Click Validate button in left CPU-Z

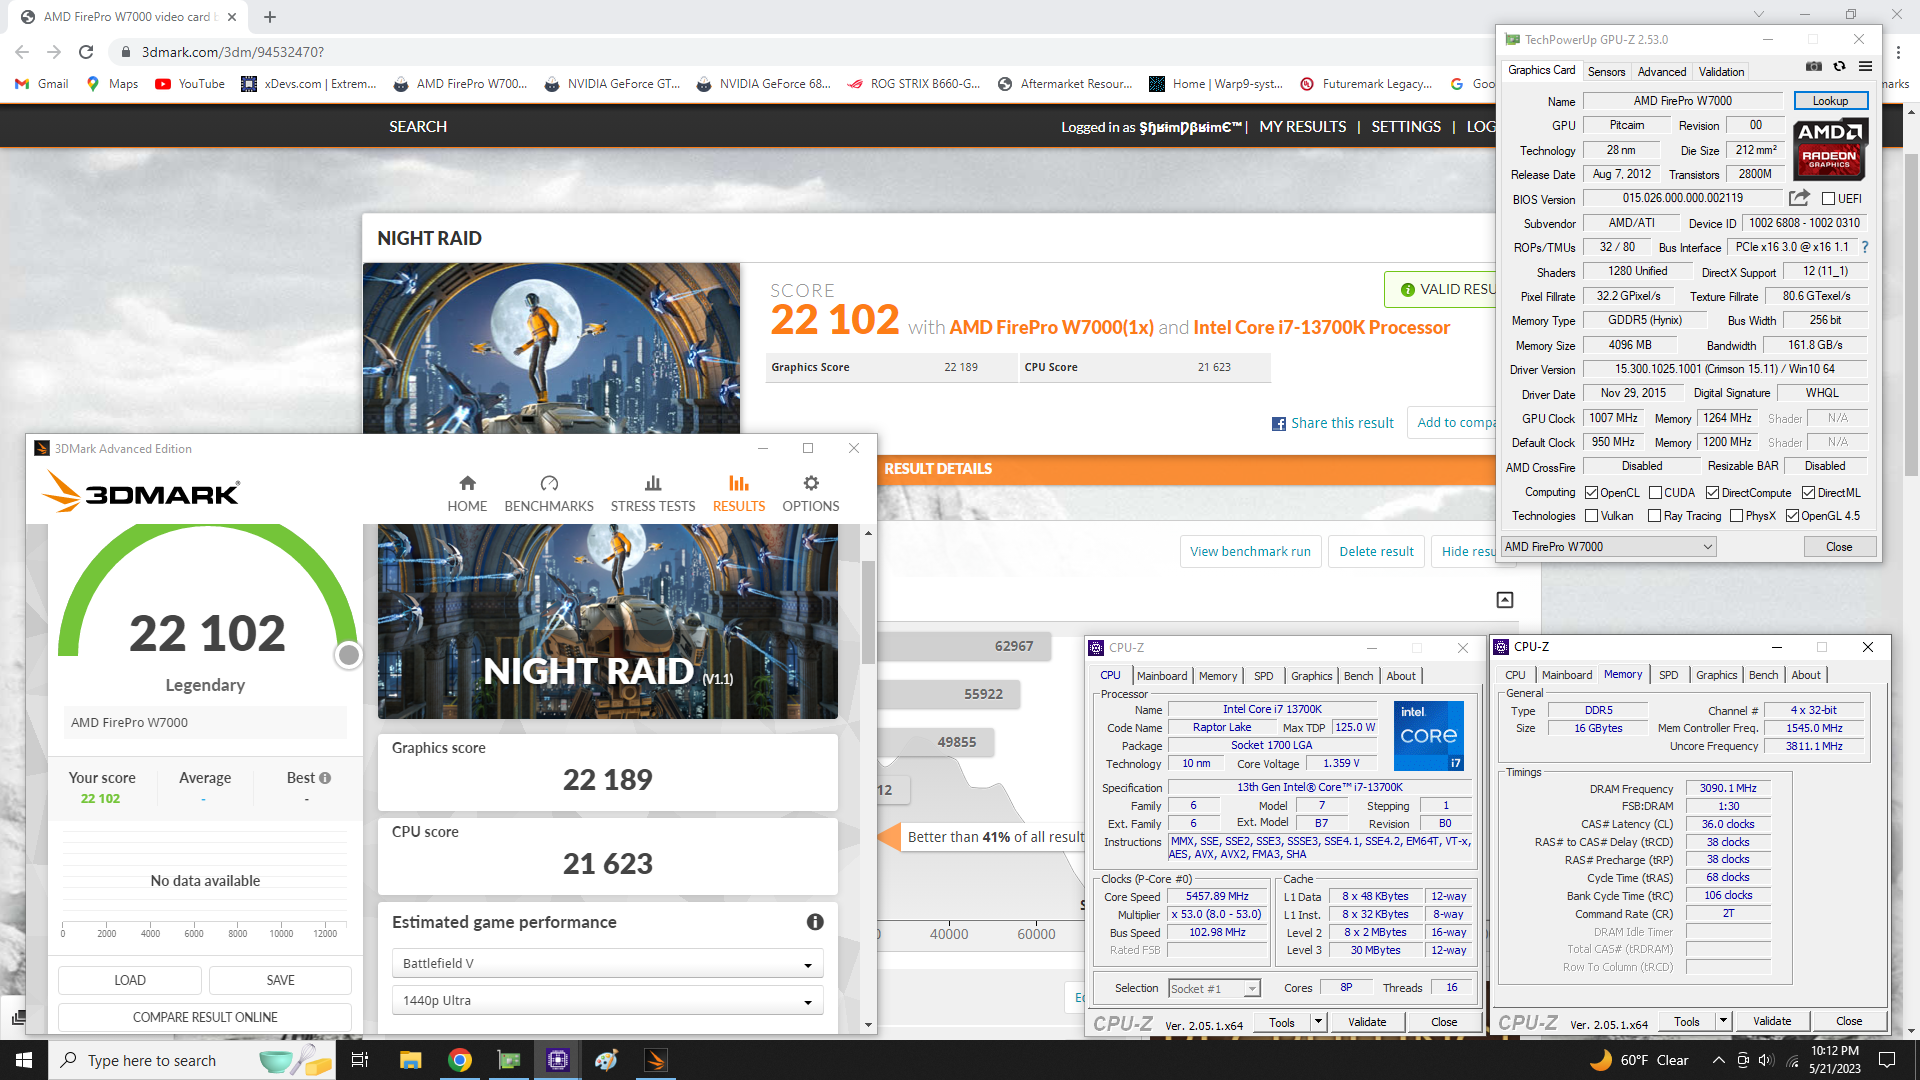pyautogui.click(x=1366, y=1022)
